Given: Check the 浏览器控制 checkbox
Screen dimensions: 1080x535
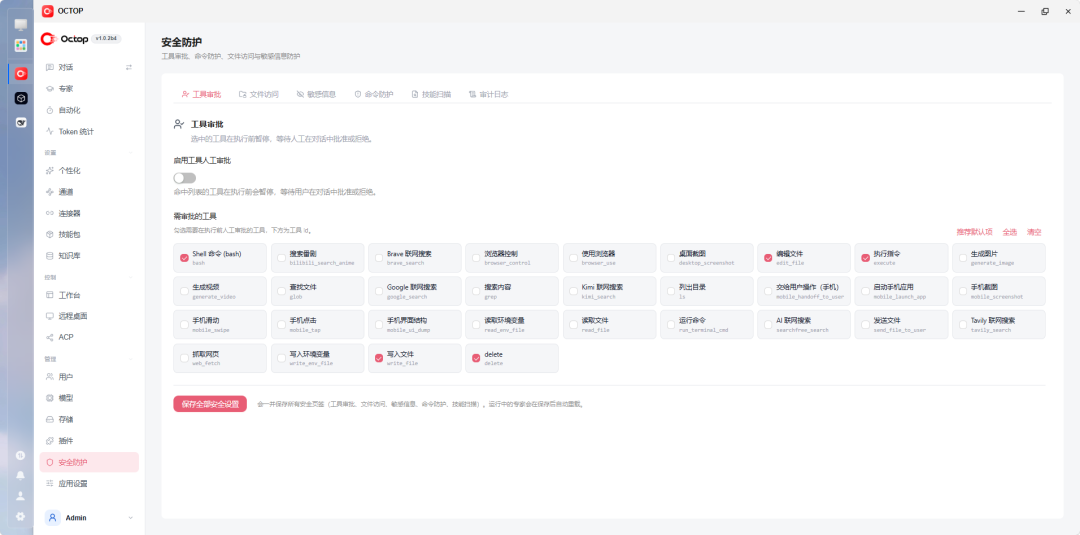Looking at the screenshot, I should 477,258.
